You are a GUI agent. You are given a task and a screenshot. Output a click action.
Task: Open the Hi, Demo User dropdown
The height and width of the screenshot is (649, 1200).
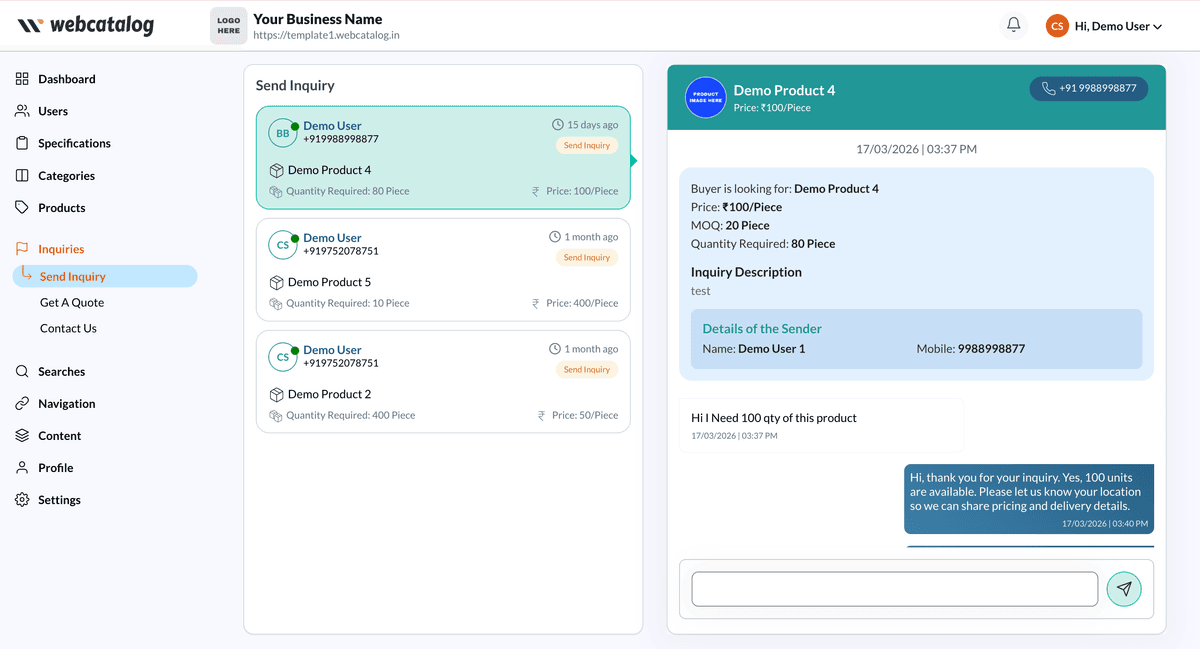(1104, 26)
